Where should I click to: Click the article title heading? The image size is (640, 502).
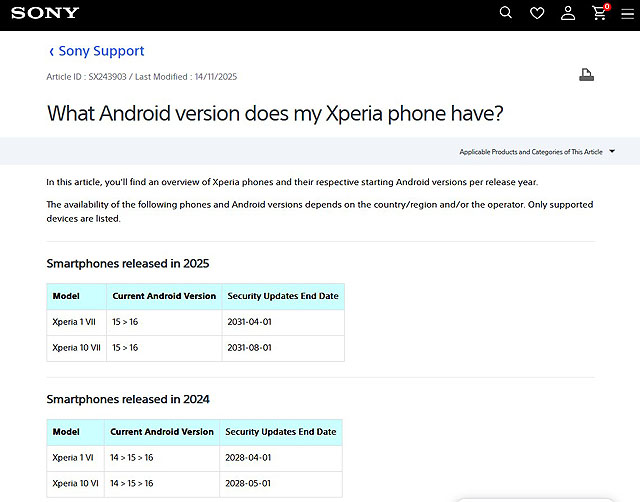(274, 113)
